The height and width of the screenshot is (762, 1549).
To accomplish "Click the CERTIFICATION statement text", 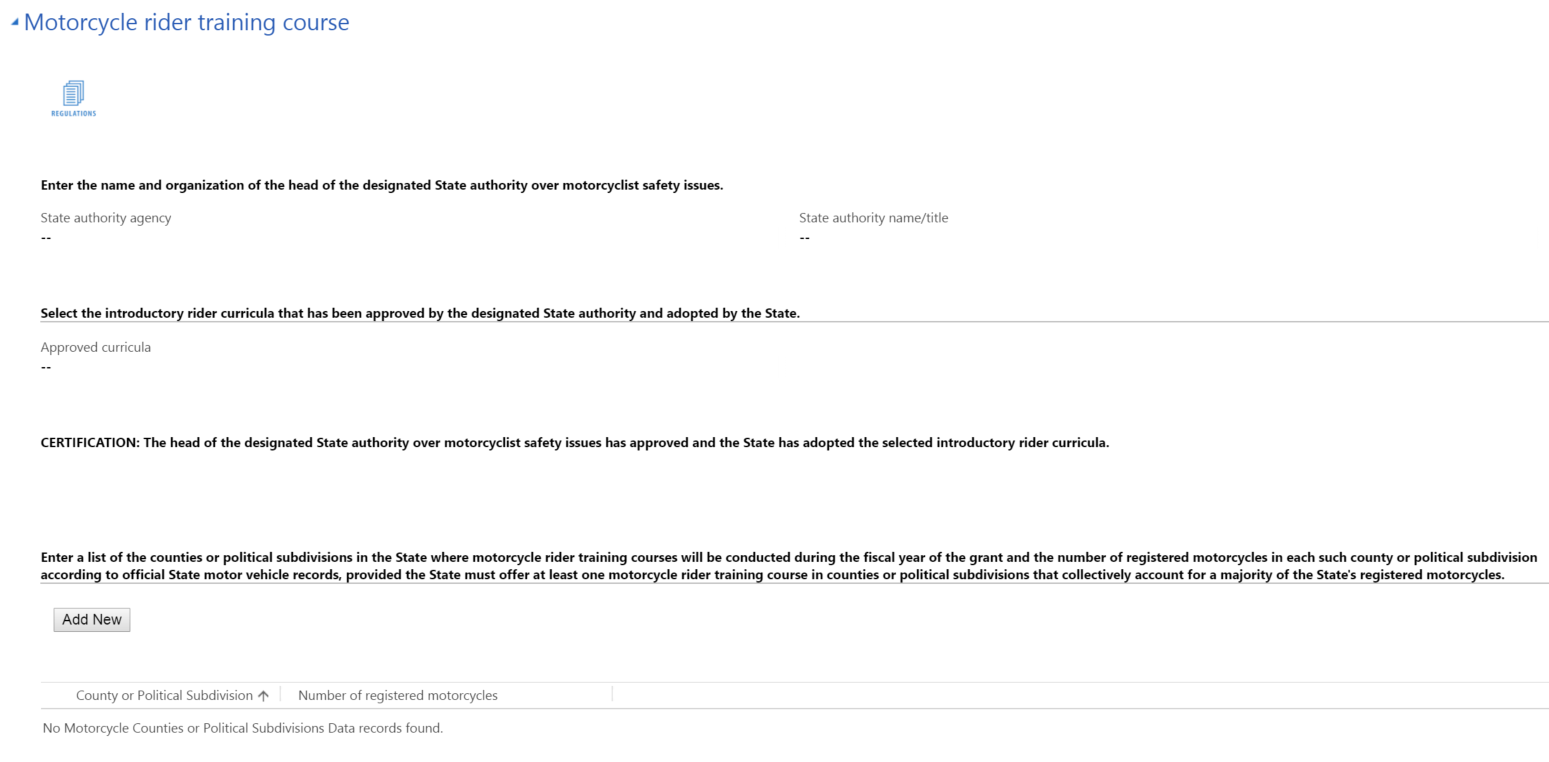I will pyautogui.click(x=574, y=443).
